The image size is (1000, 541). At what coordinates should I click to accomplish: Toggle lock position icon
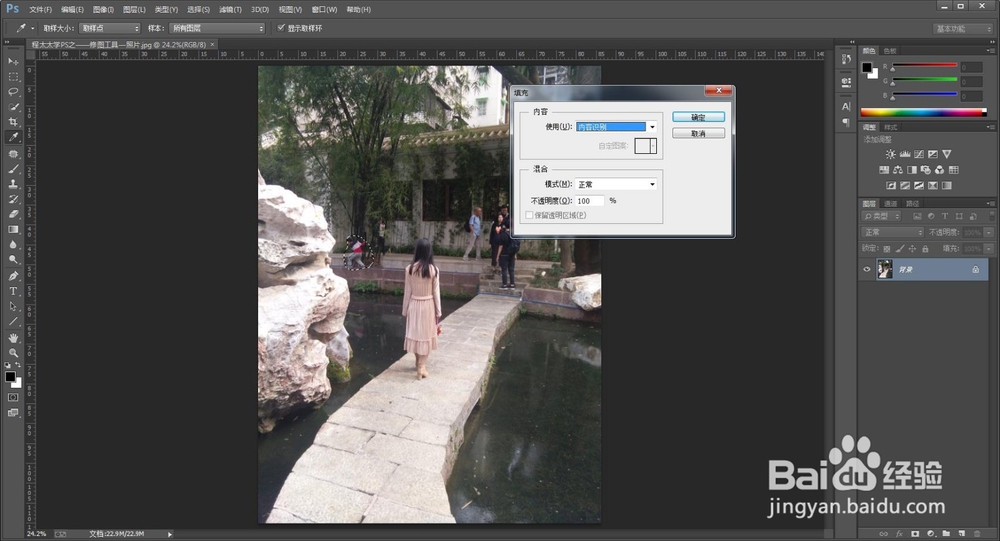[913, 249]
